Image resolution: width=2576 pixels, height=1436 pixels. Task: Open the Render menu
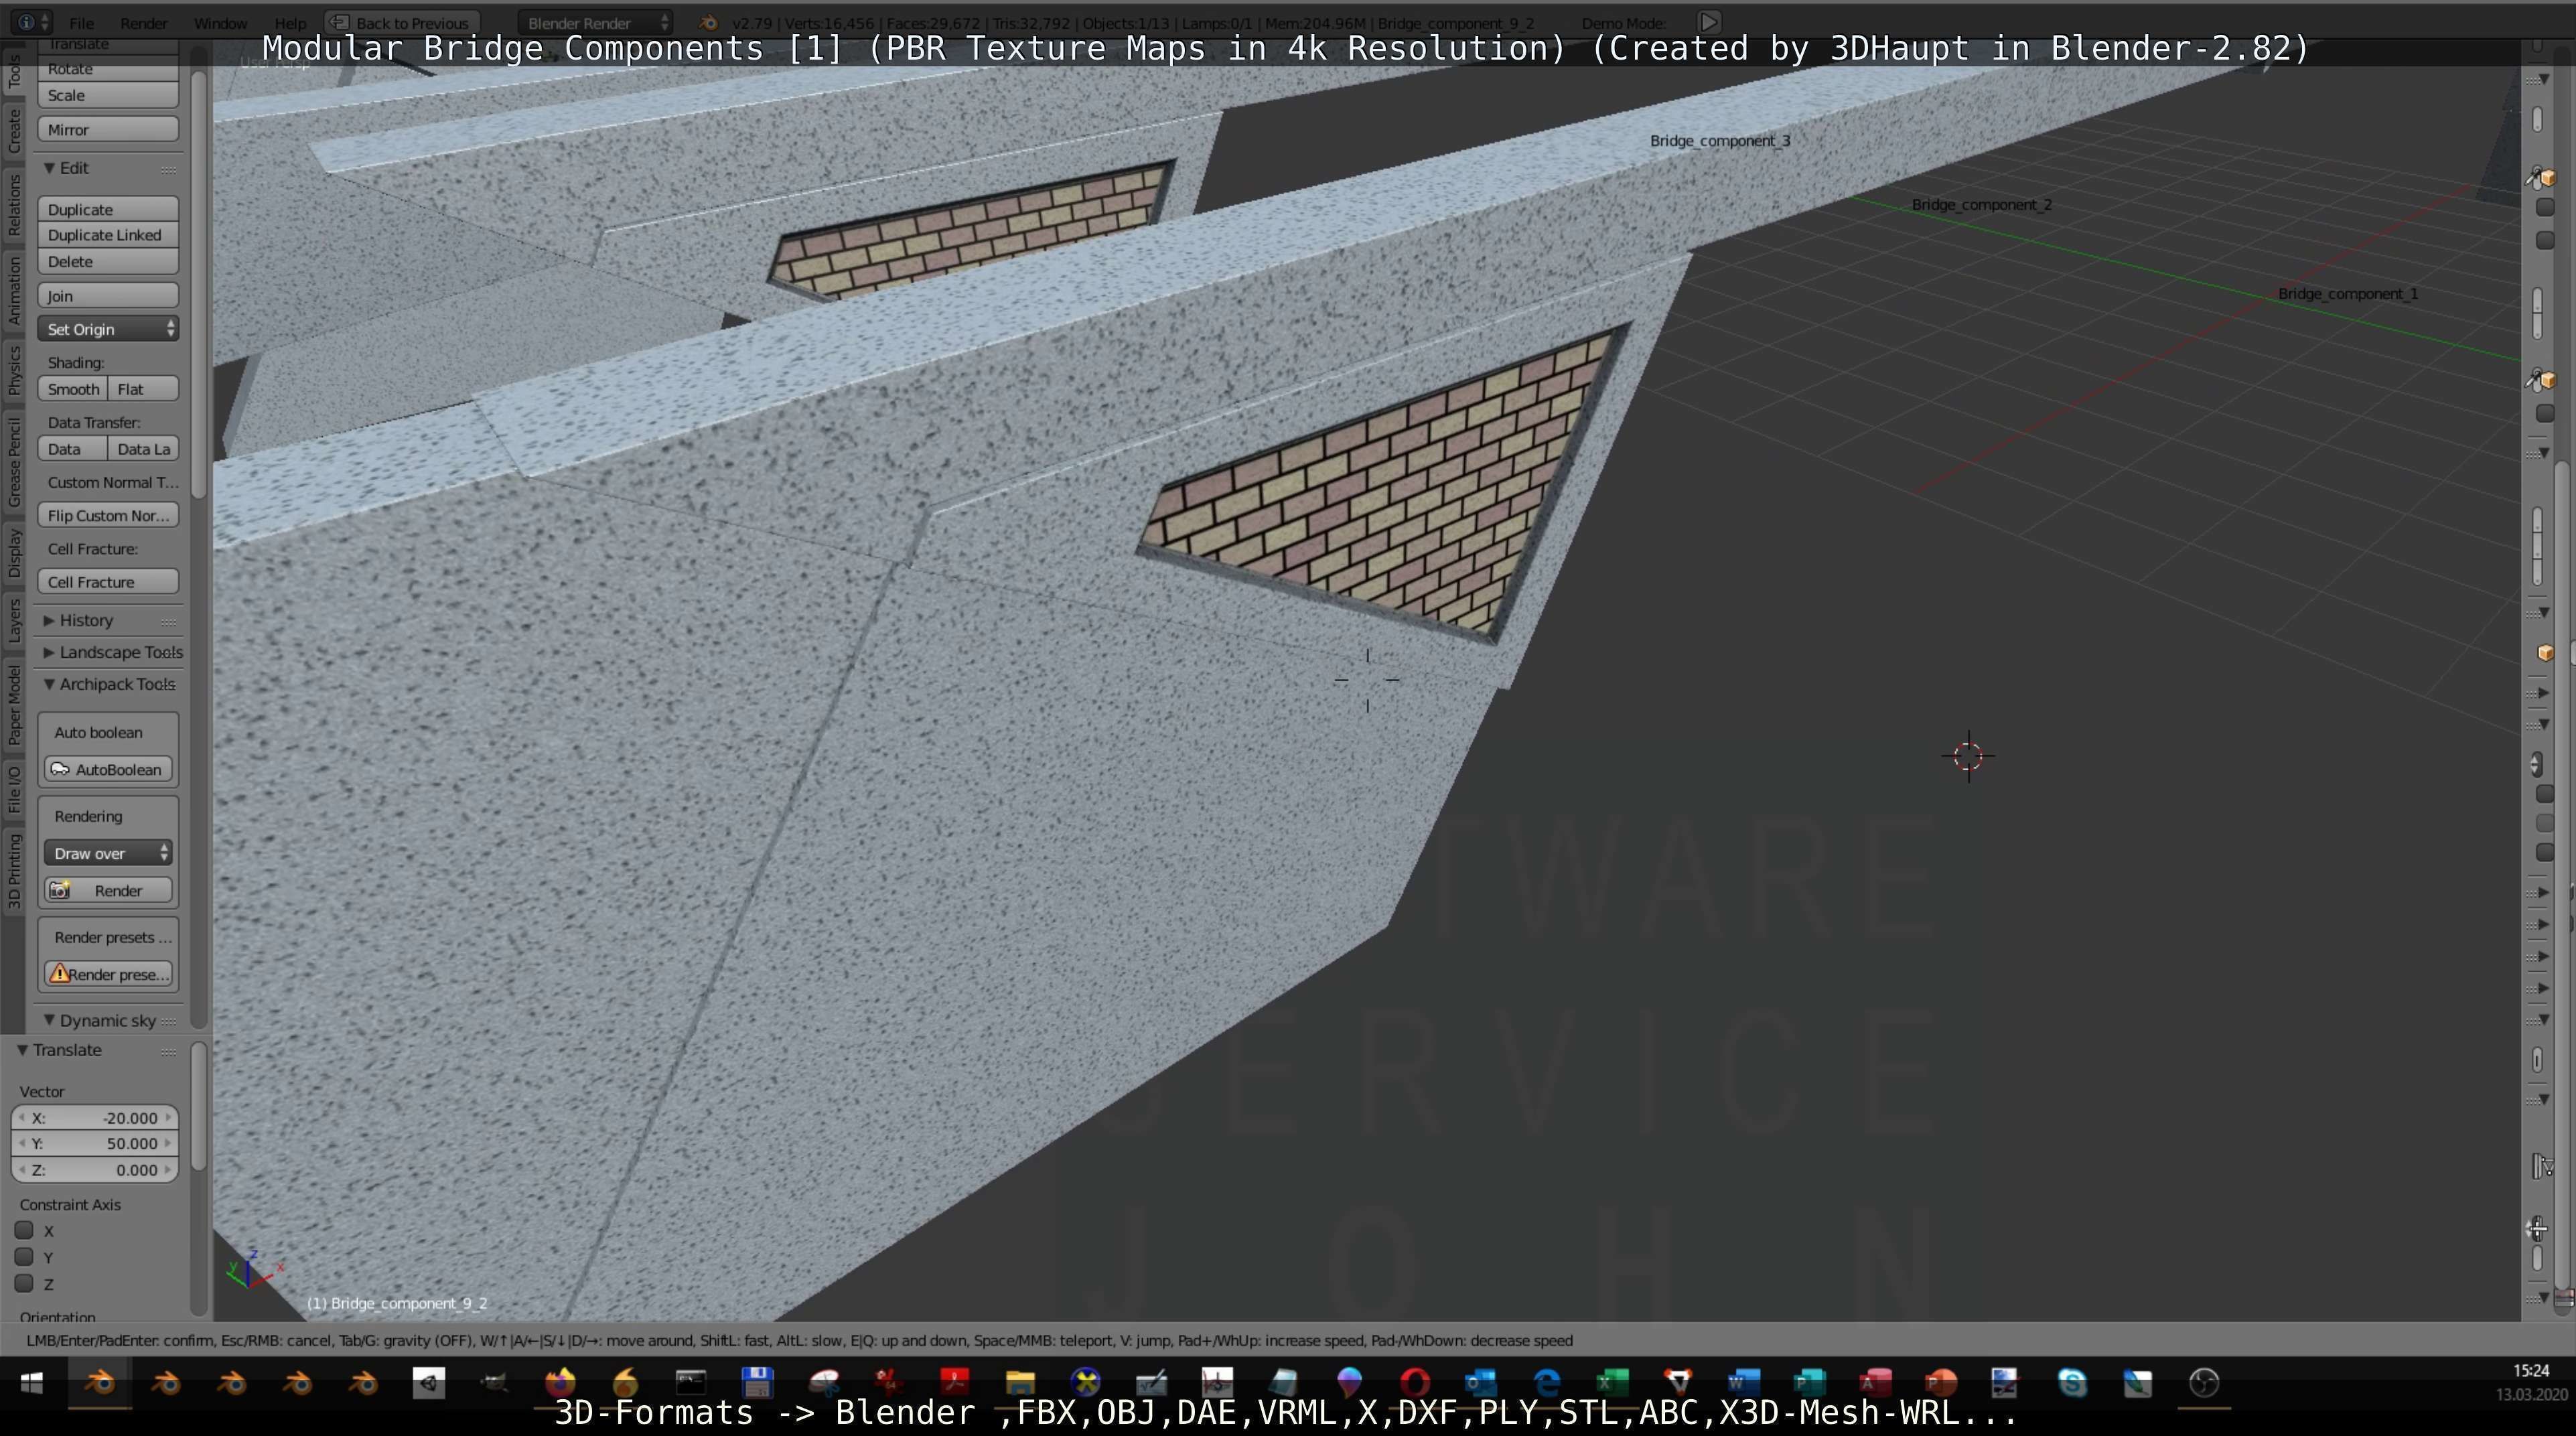point(144,22)
